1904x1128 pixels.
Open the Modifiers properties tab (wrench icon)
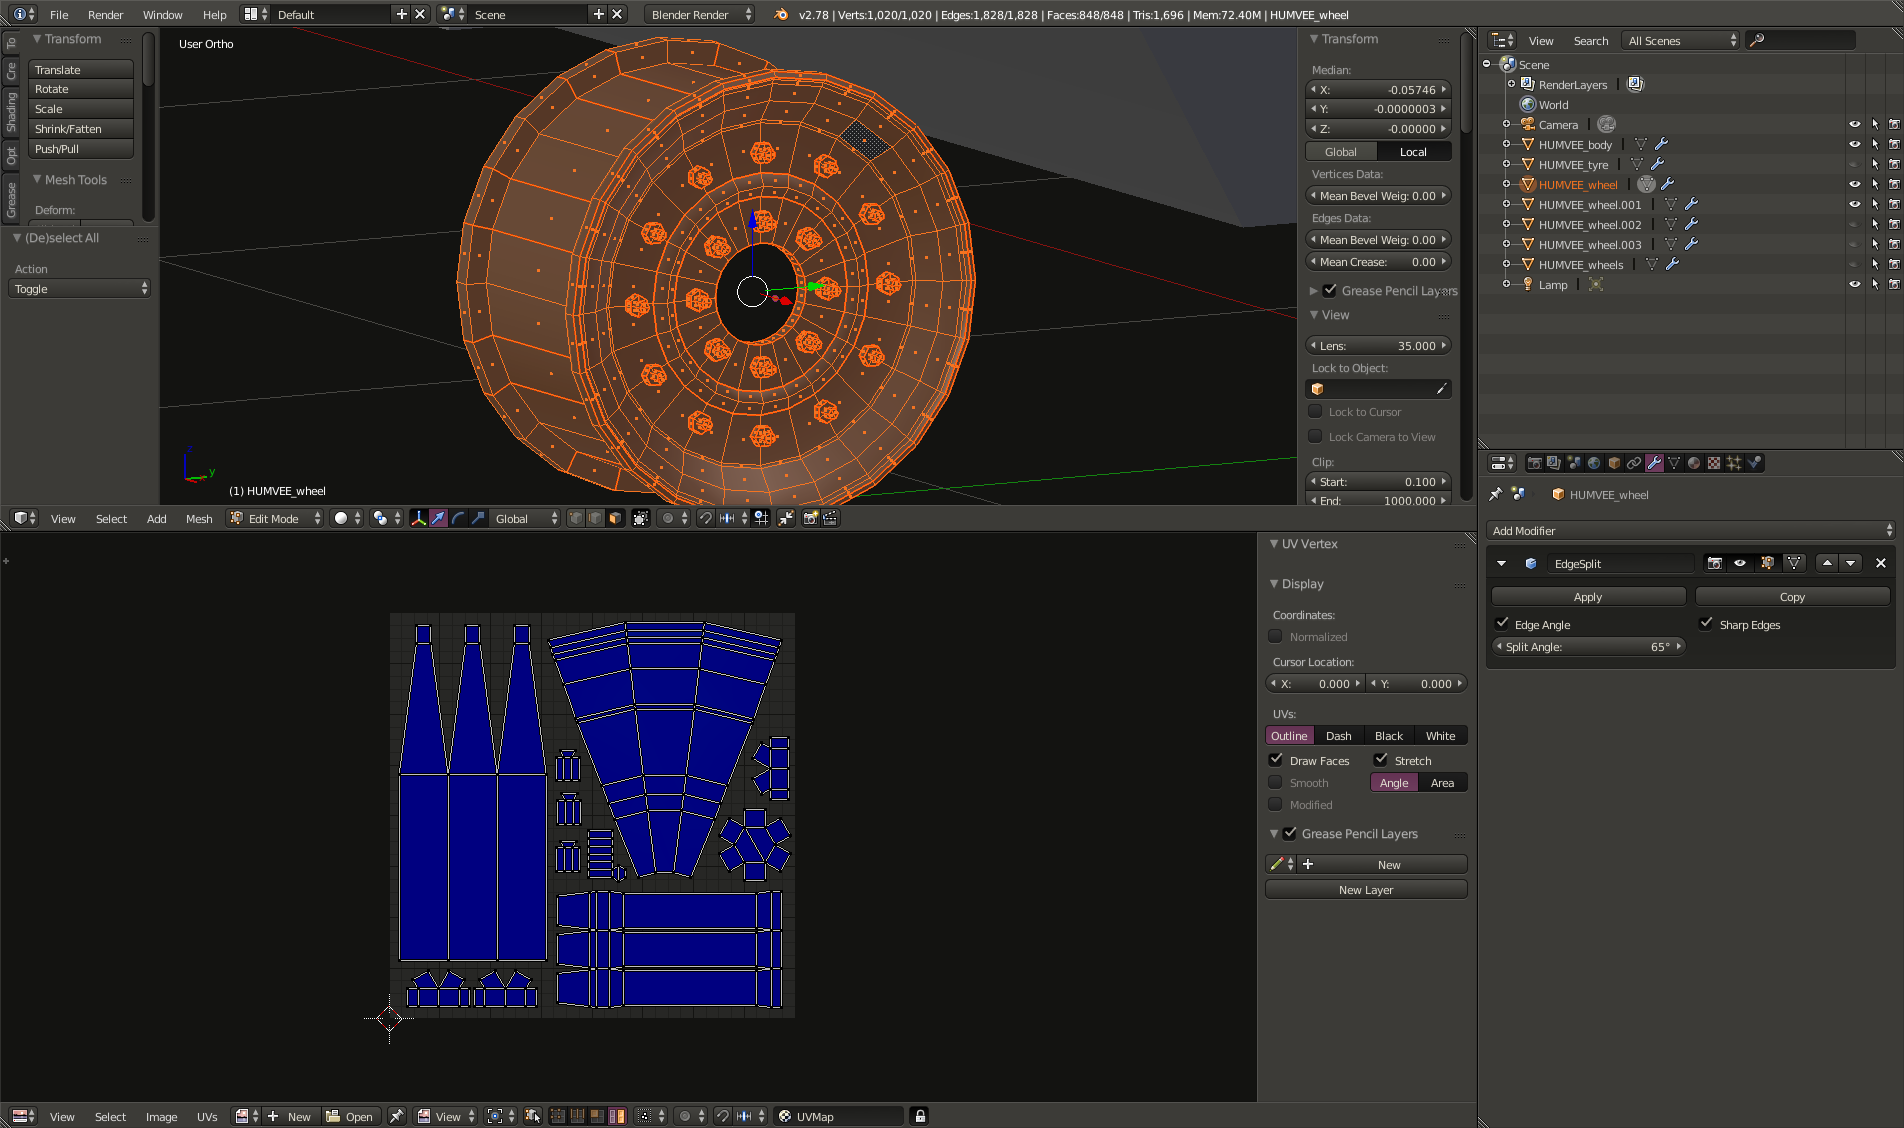tap(1654, 463)
